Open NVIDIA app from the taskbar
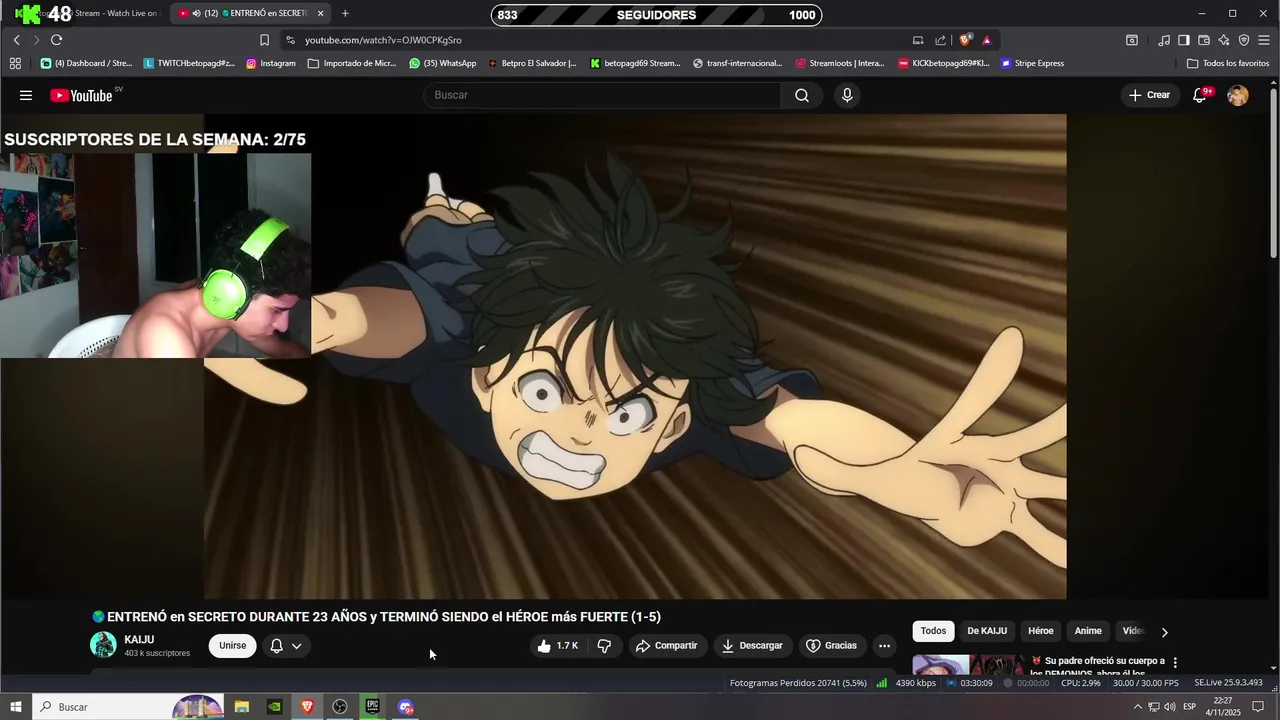Screen dimensions: 1280x720 (x=274, y=707)
